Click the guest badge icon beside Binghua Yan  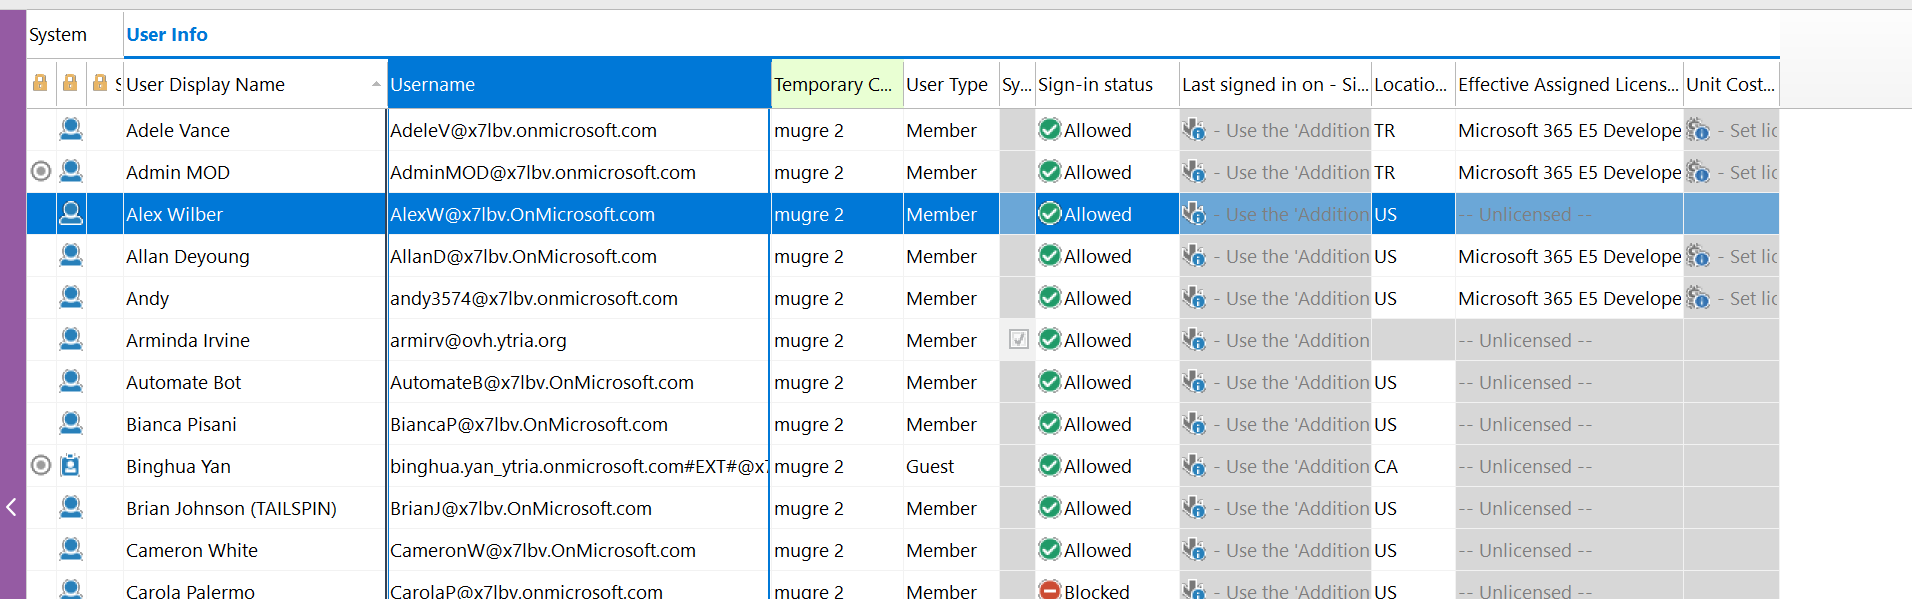pos(71,466)
